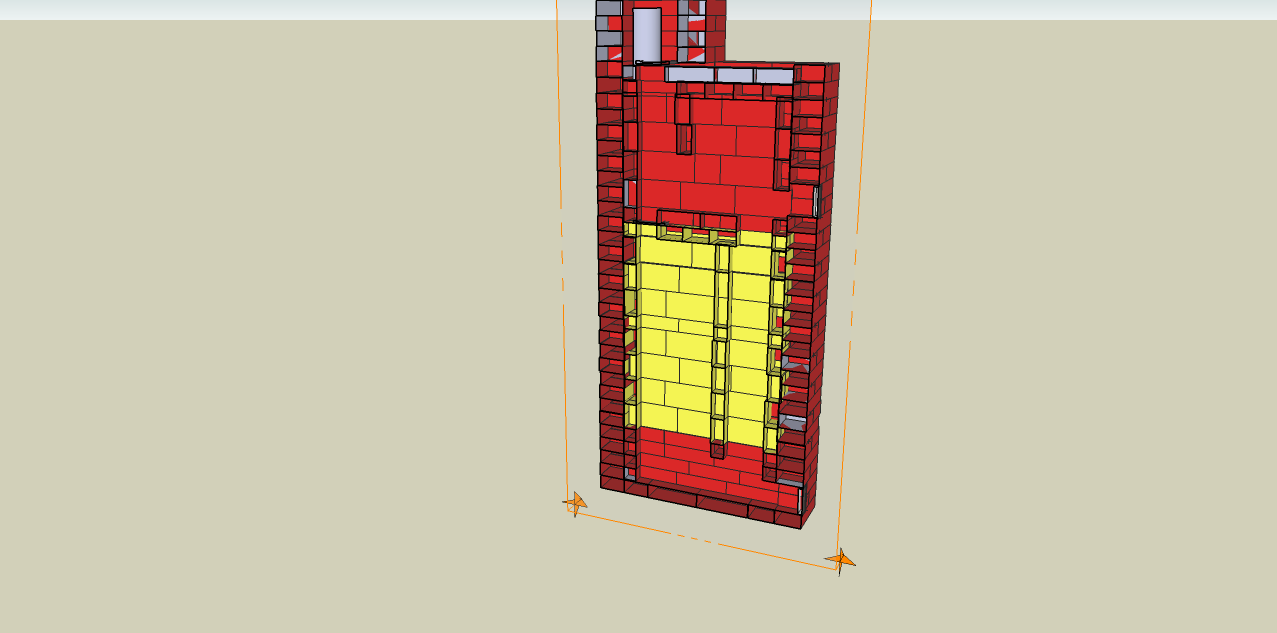
Task: Select the grey chimney flue opening at top
Action: pos(647,33)
